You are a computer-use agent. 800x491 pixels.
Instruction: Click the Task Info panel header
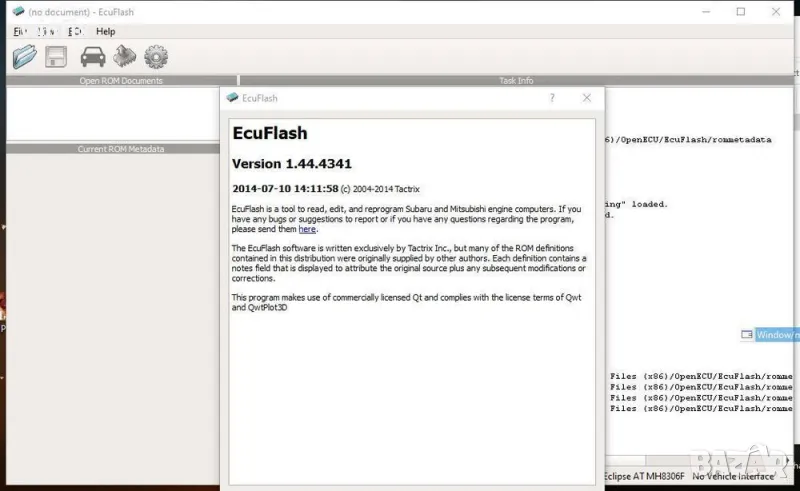(x=516, y=81)
